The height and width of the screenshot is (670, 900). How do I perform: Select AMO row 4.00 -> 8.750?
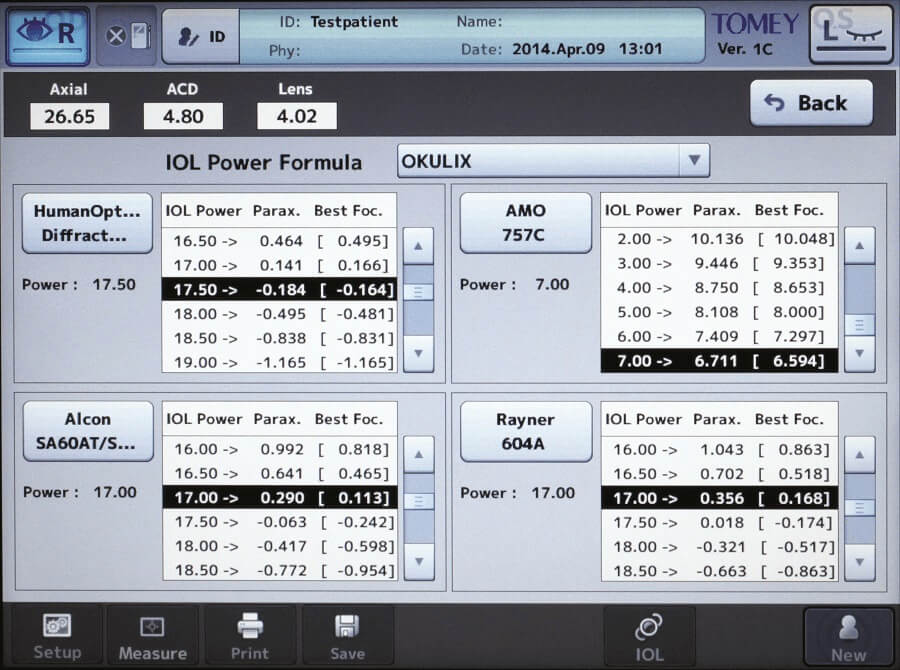[x=719, y=288]
